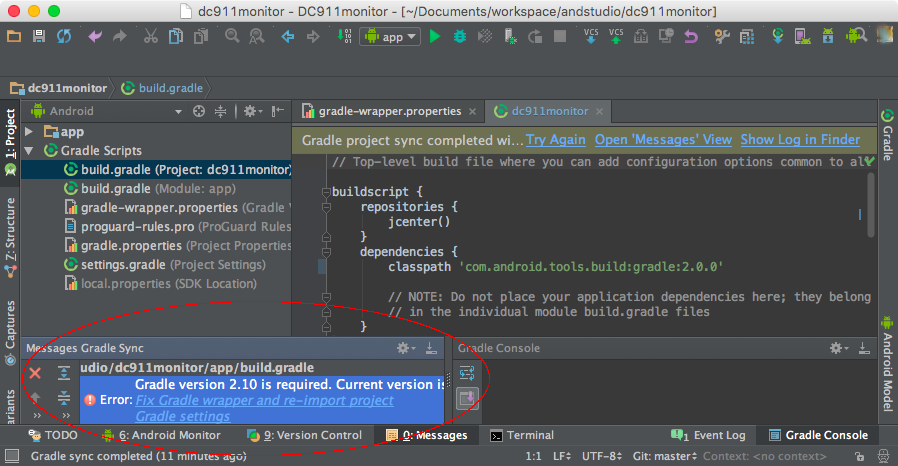
Task: Close the Messages Gradle Sync red X
Action: point(35,373)
